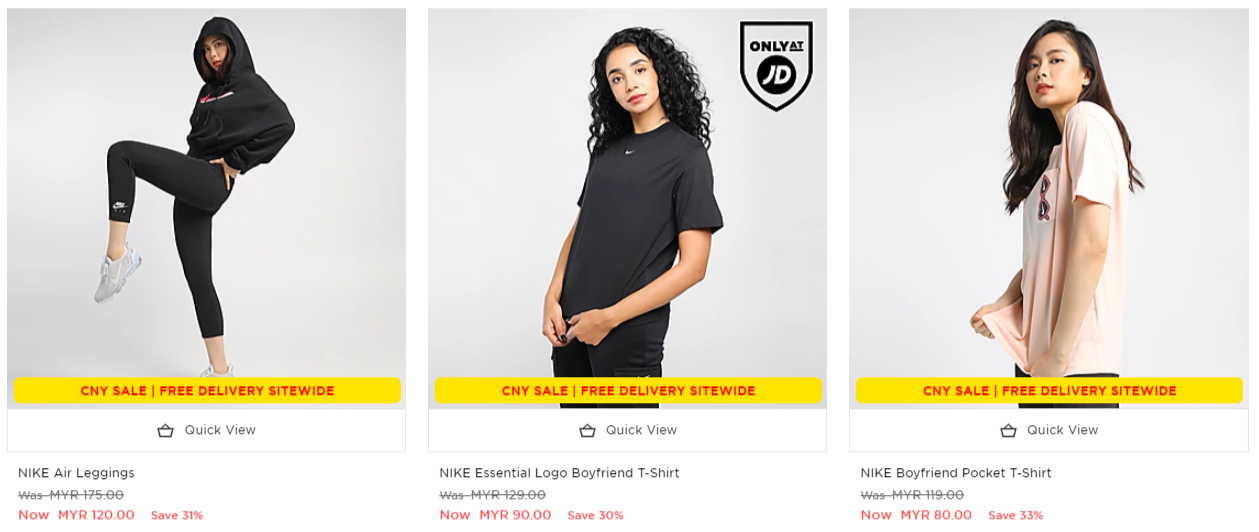Open Quick View for Essential Logo Boyfriend T-Shirt
The image size is (1259, 532).
coord(627,431)
